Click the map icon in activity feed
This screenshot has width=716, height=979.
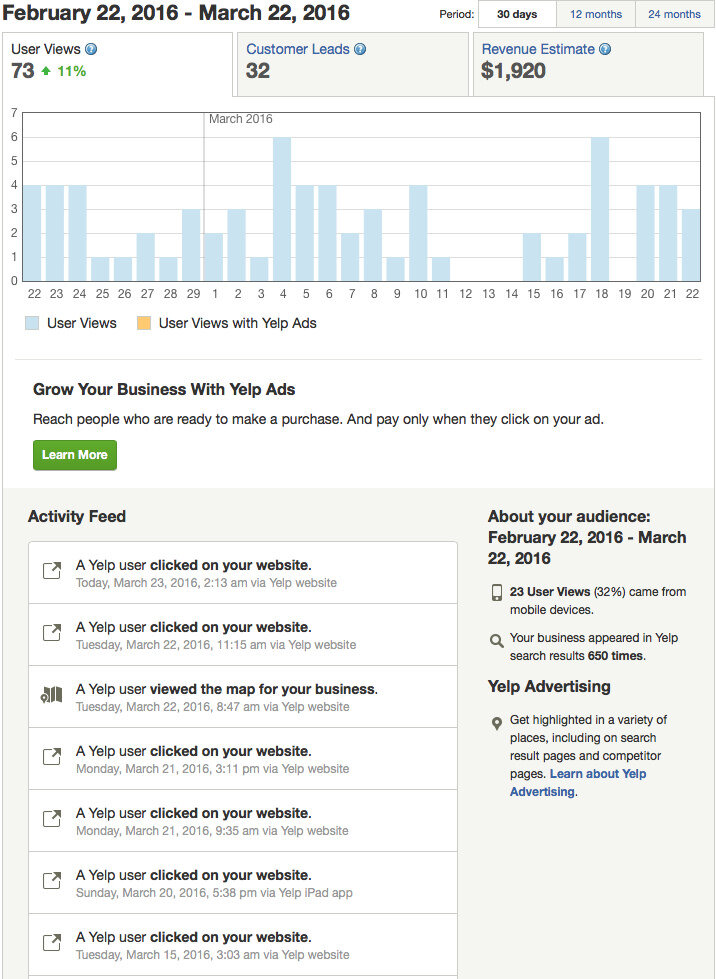(x=51, y=695)
